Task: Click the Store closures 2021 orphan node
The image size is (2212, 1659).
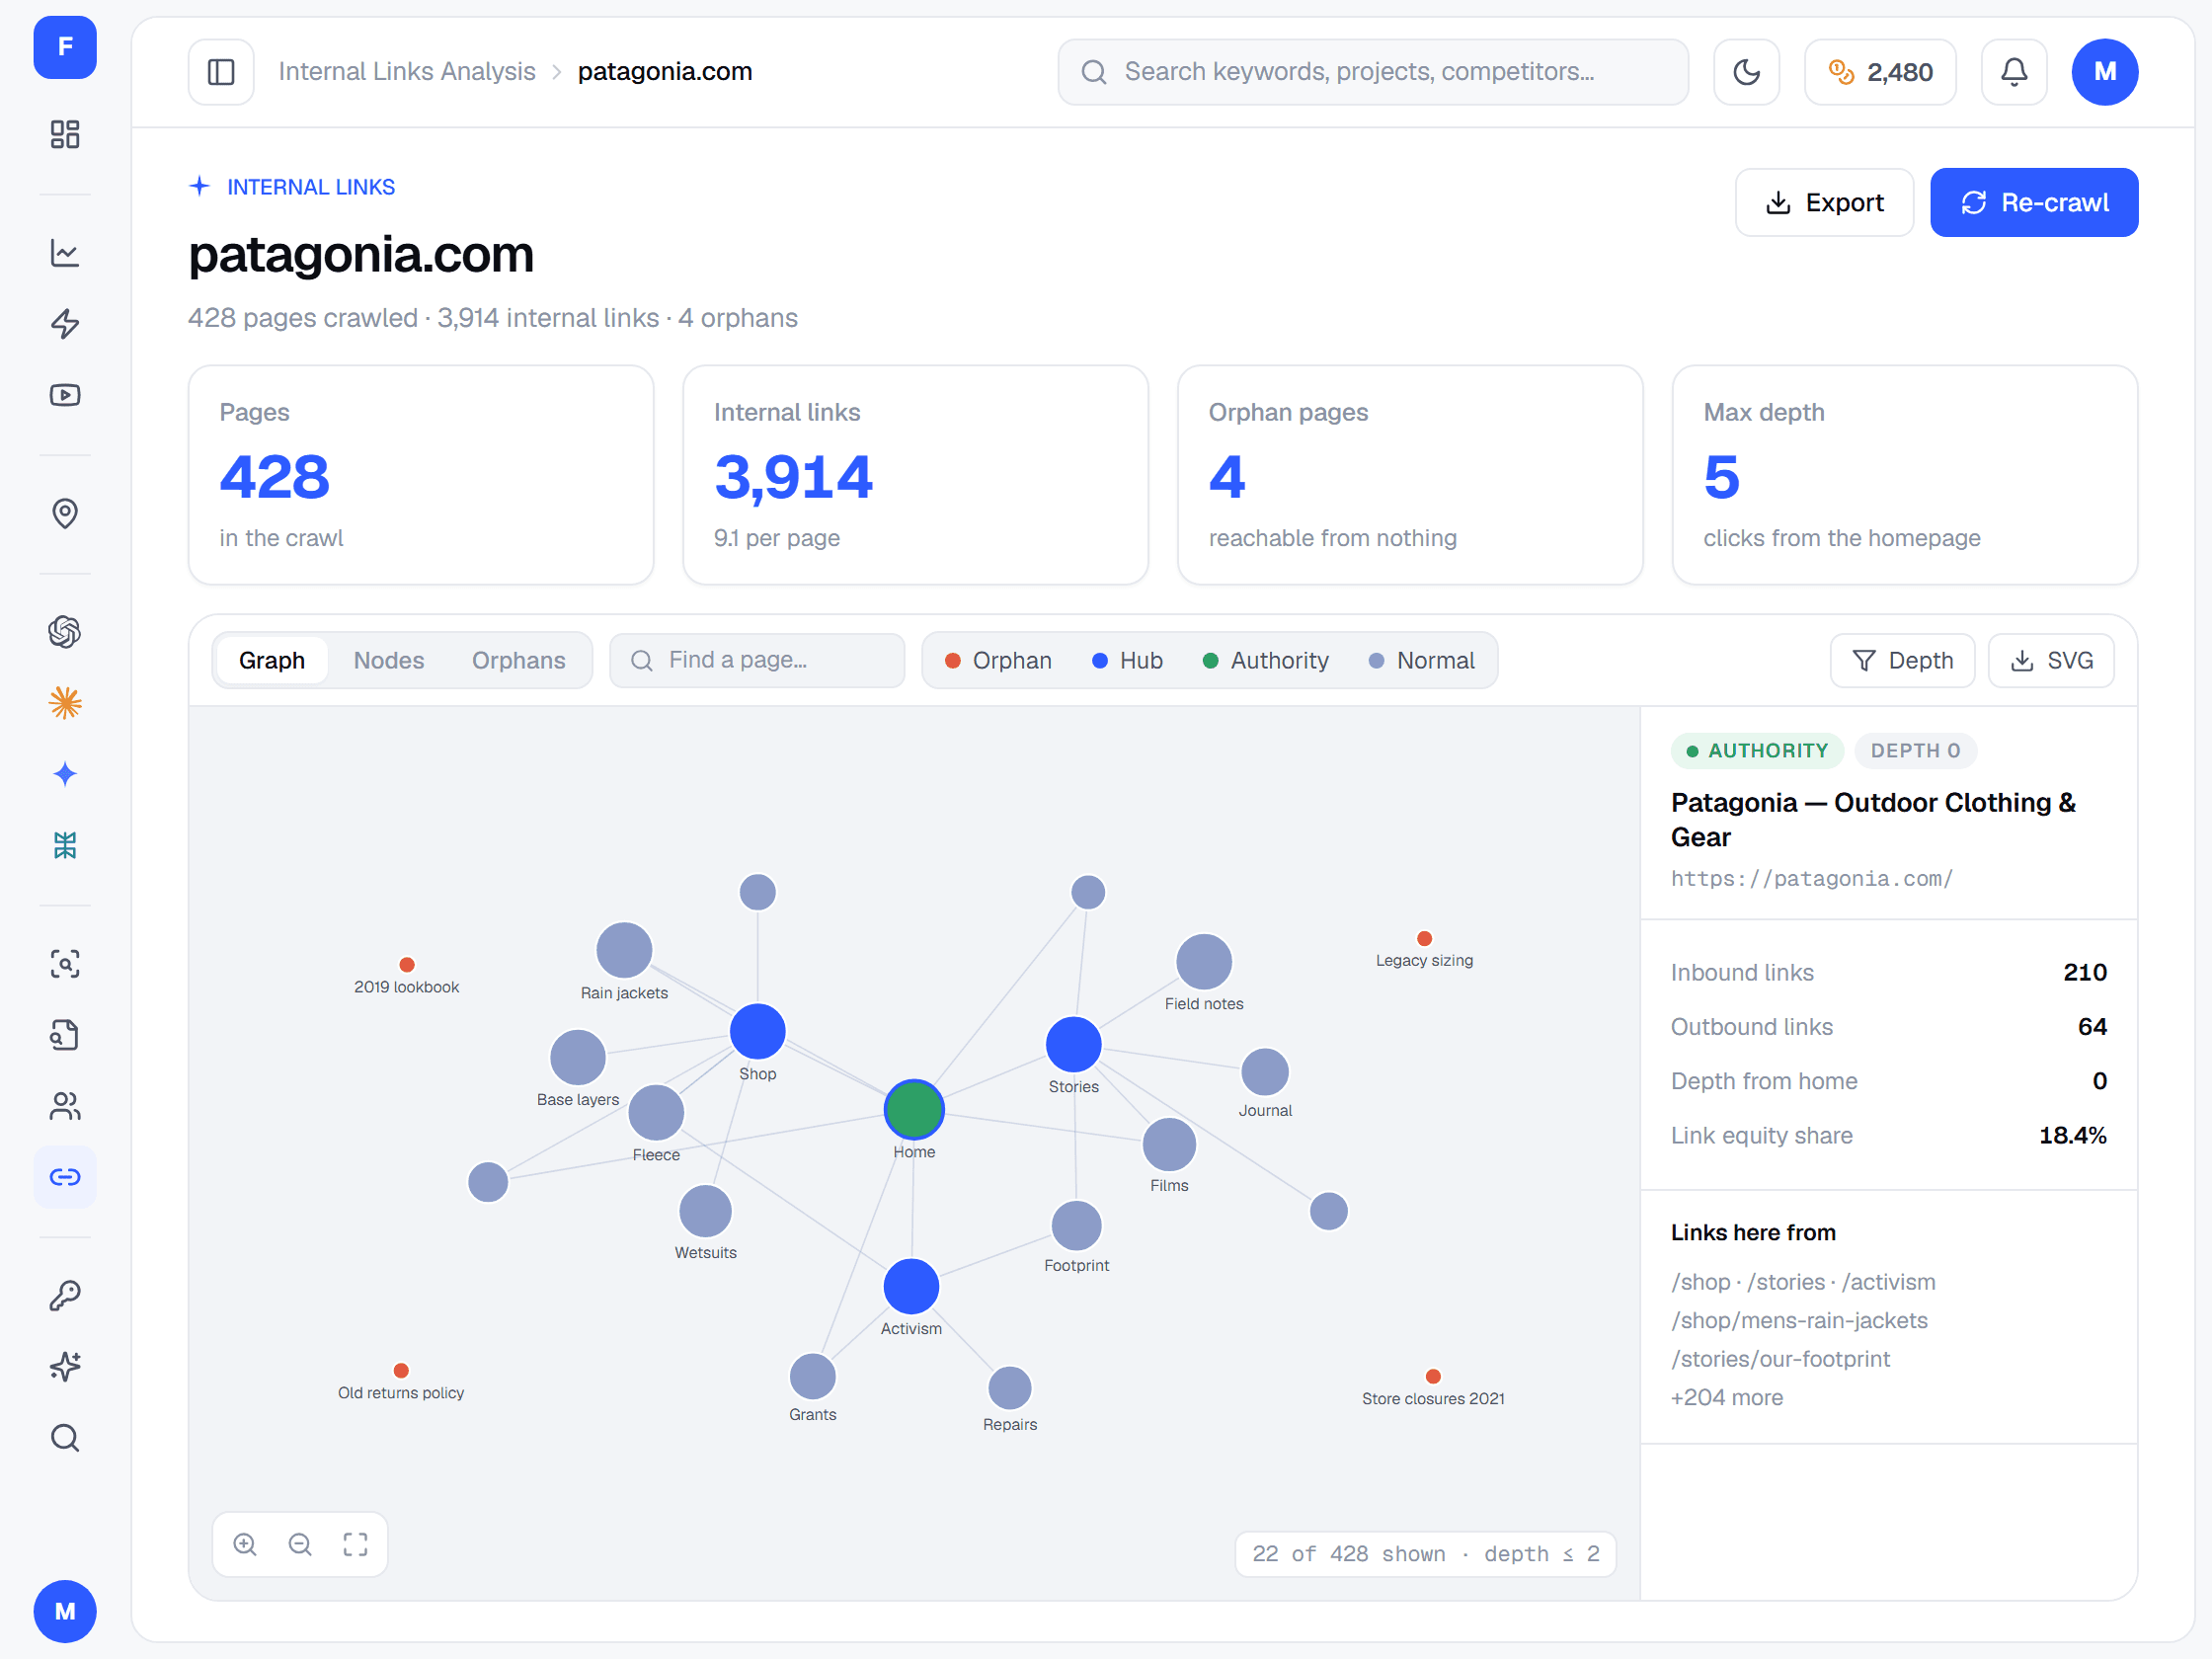Action: pyautogui.click(x=1433, y=1376)
